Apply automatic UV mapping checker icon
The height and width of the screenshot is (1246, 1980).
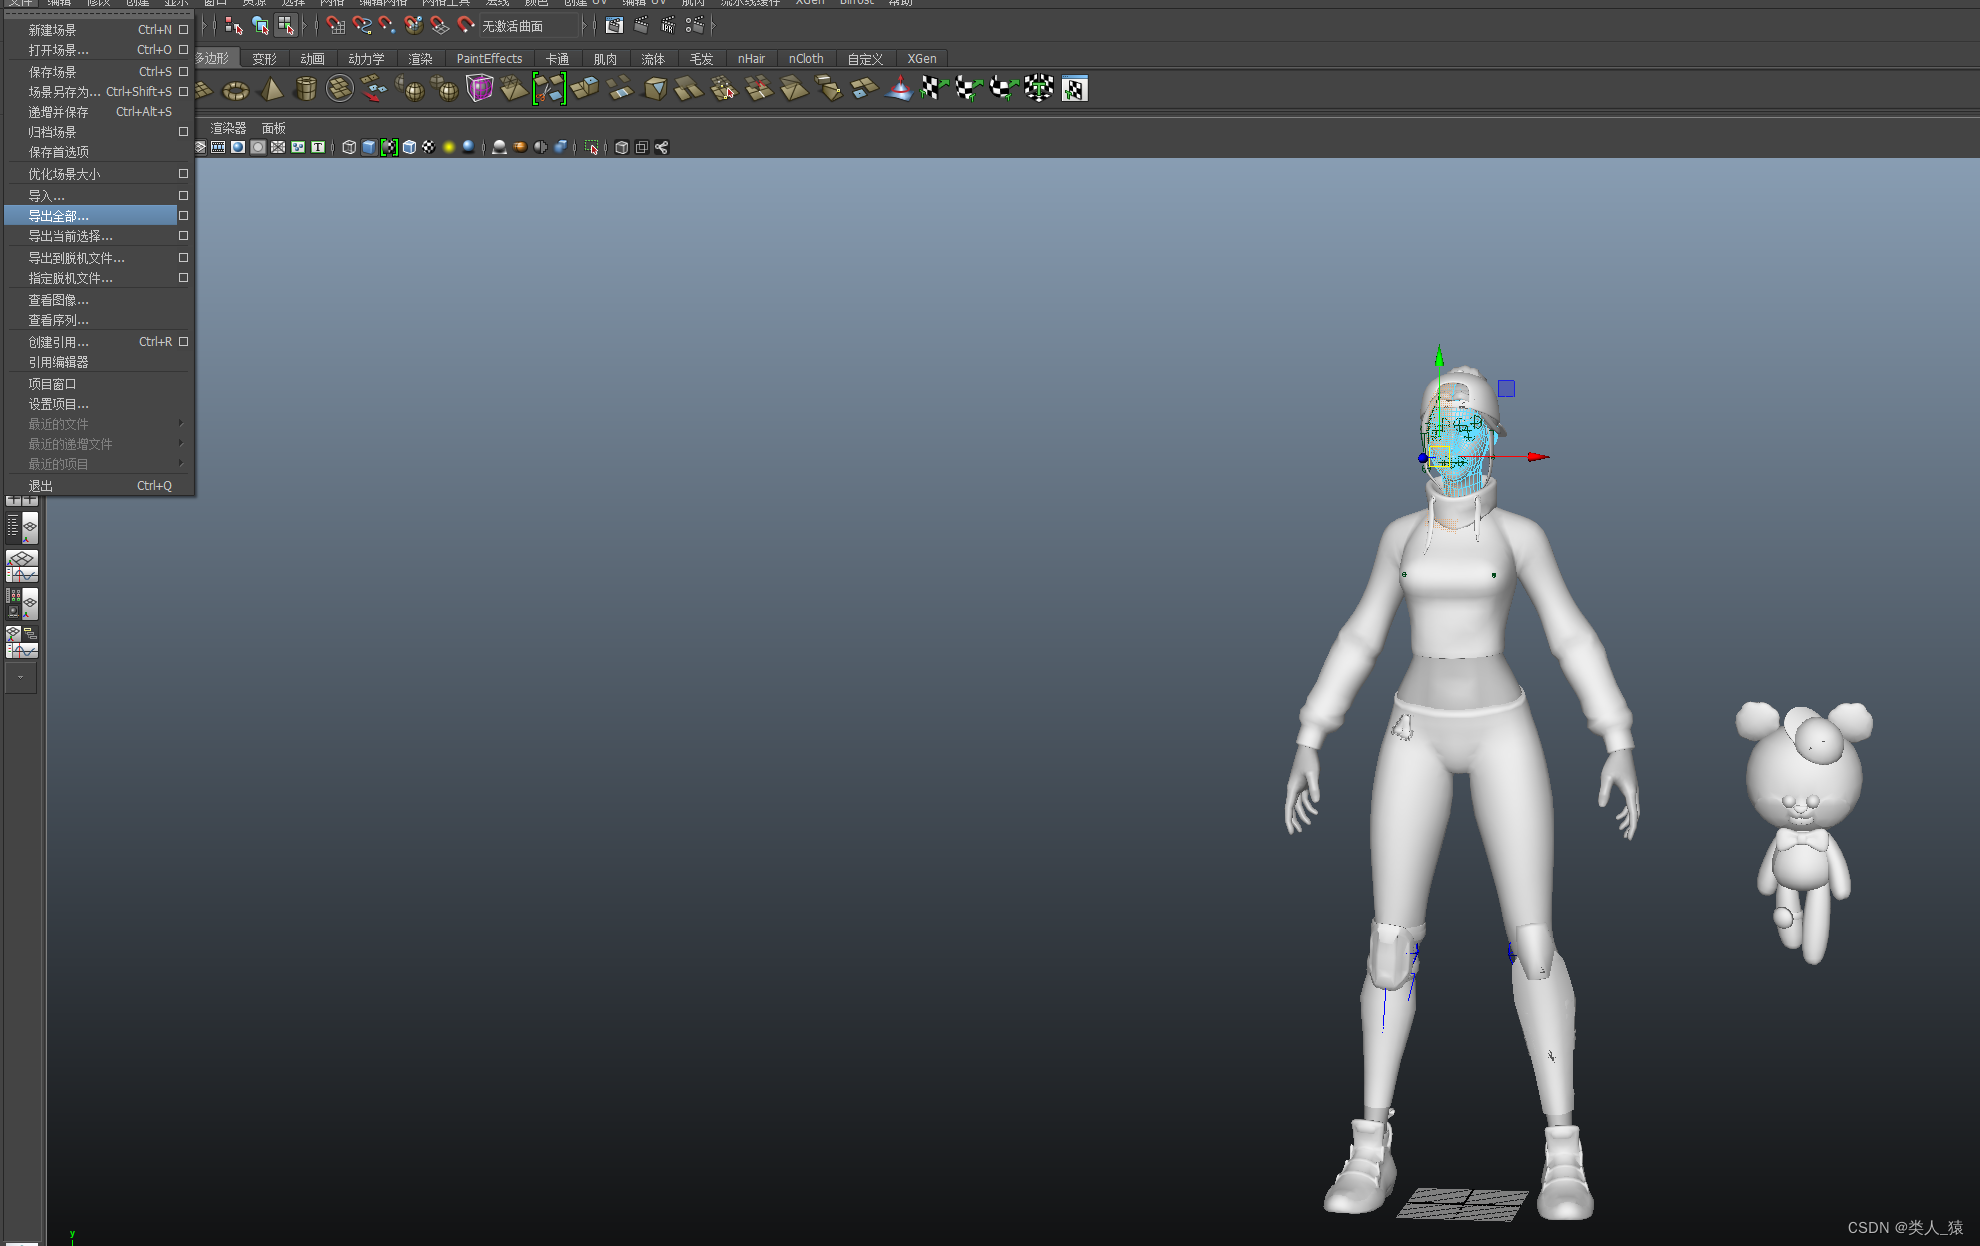[x=1039, y=90]
